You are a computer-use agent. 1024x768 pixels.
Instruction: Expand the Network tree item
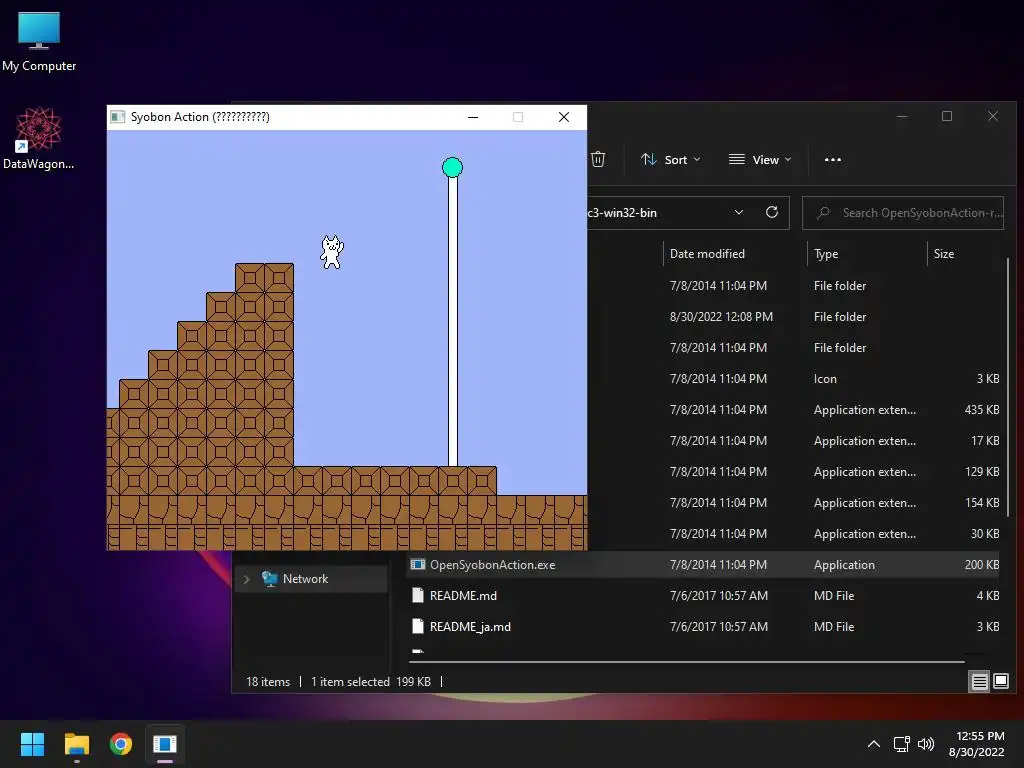click(x=246, y=579)
